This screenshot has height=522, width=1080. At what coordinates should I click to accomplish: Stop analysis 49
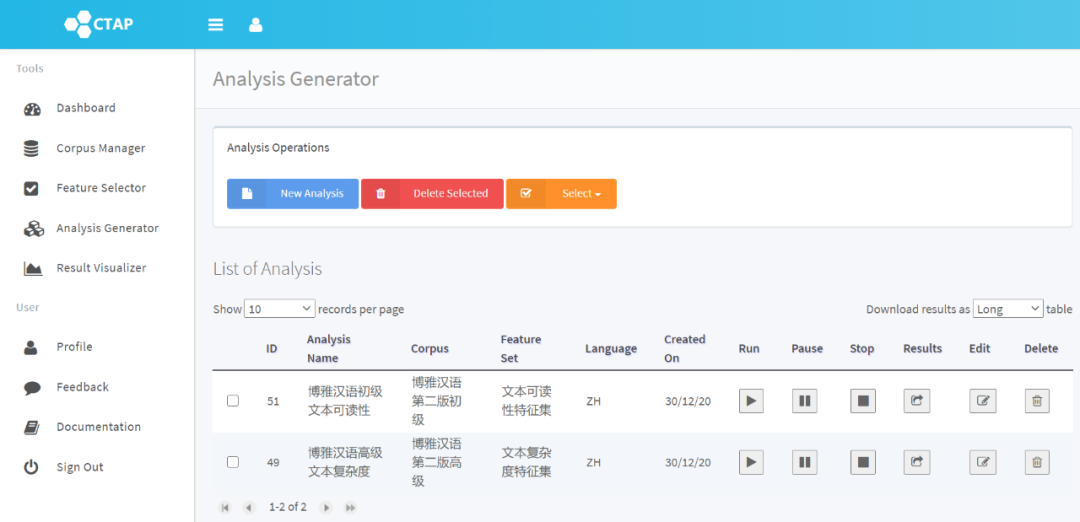pyautogui.click(x=863, y=462)
